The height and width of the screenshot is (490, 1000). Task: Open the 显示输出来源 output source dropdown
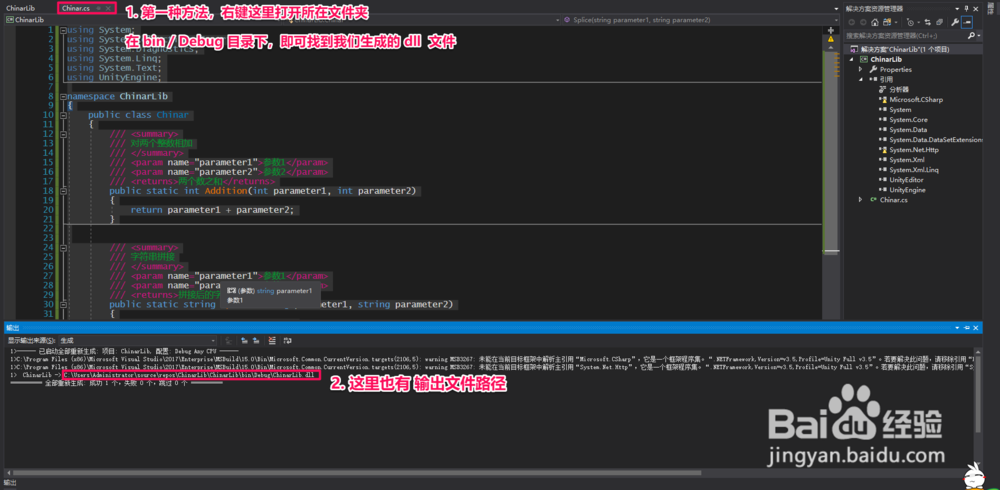click(137, 341)
